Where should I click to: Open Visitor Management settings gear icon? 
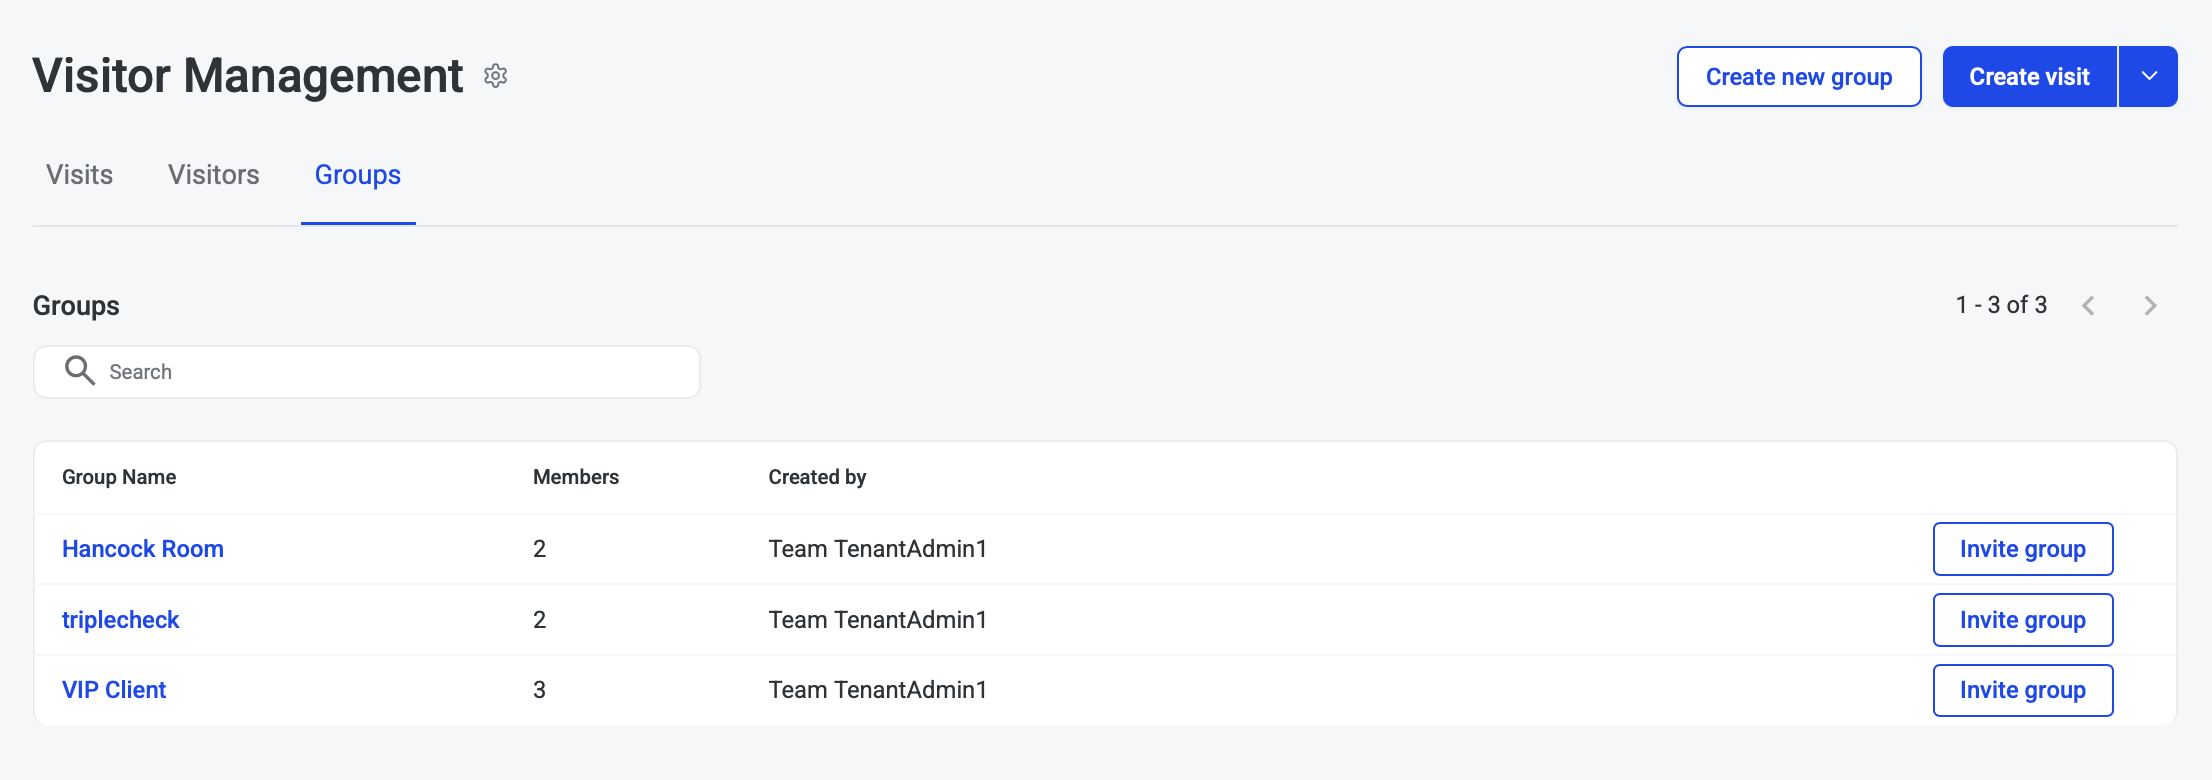(x=495, y=76)
